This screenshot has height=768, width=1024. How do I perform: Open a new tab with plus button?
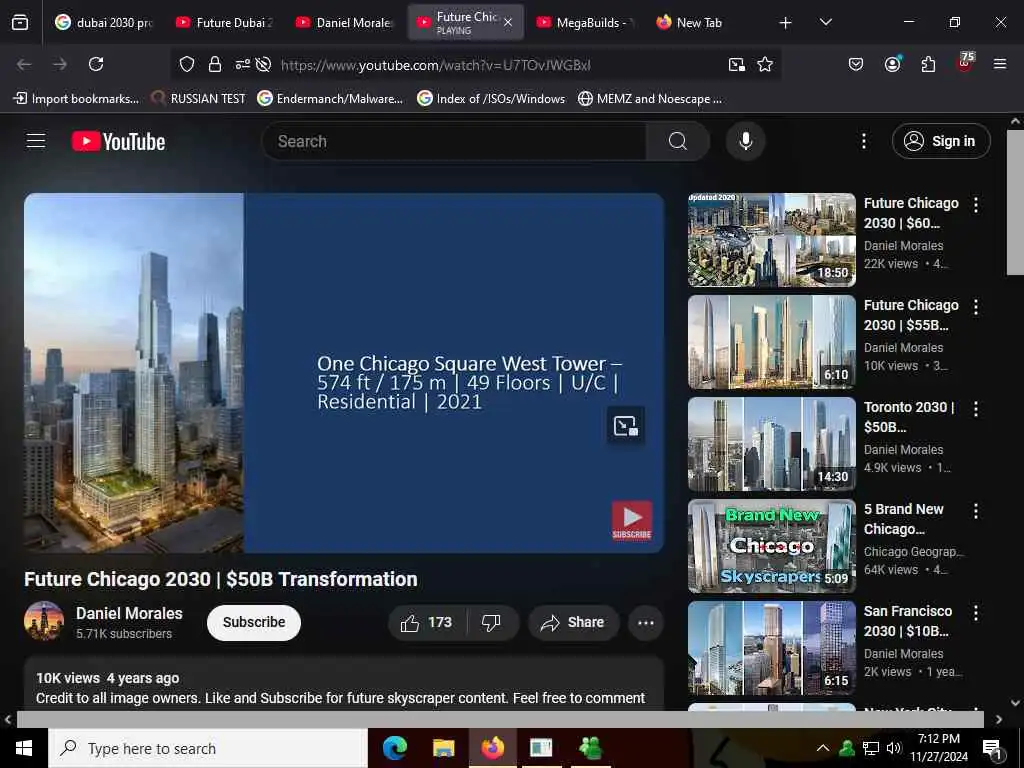786,23
